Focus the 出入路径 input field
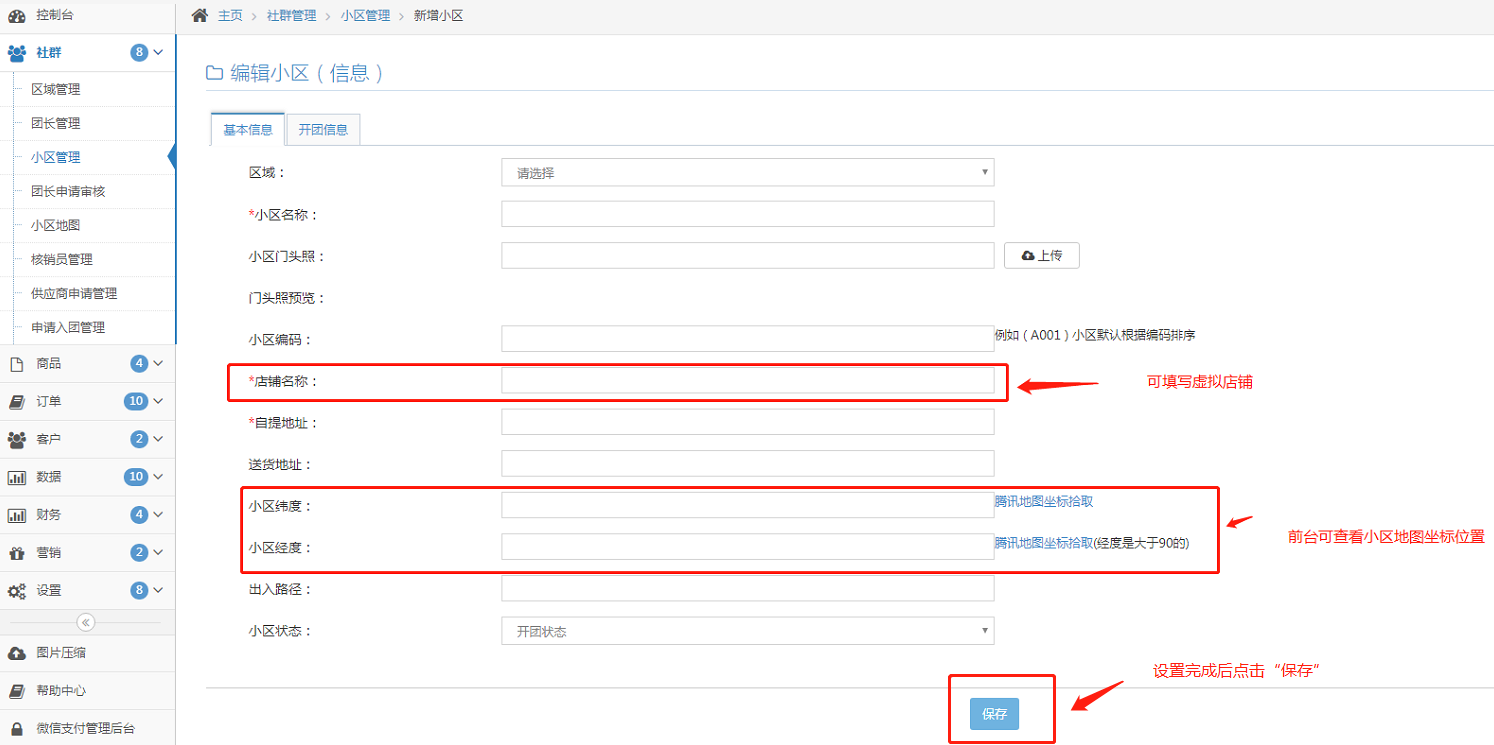The image size is (1494, 745). (748, 588)
